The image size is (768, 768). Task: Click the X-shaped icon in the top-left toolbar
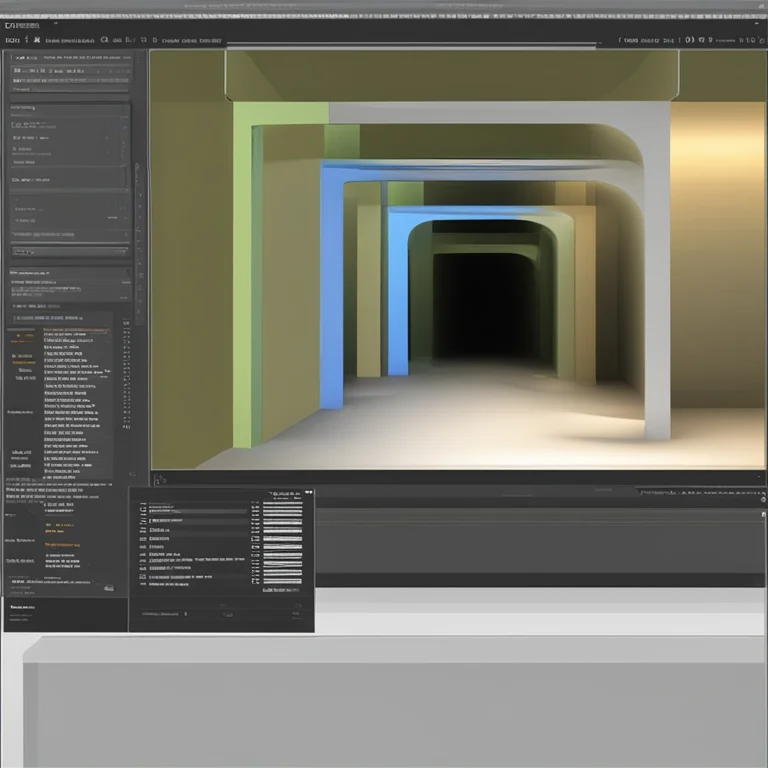(37, 40)
